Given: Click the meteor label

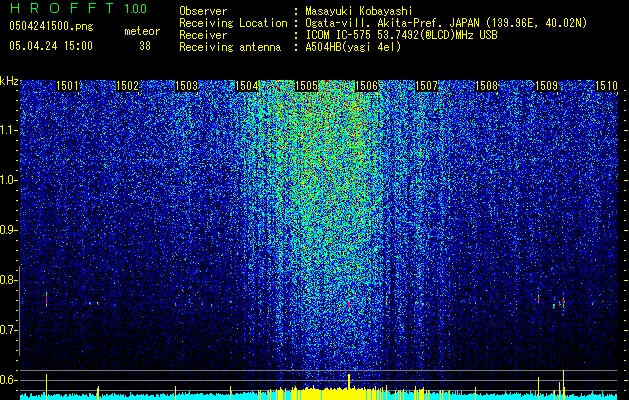Looking at the screenshot, I should point(142,31).
